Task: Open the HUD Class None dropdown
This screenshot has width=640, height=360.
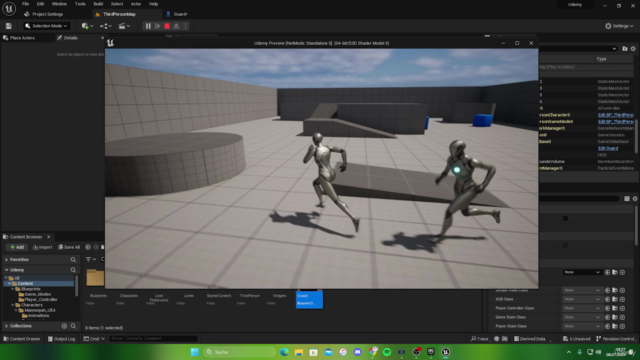Action: (581, 299)
